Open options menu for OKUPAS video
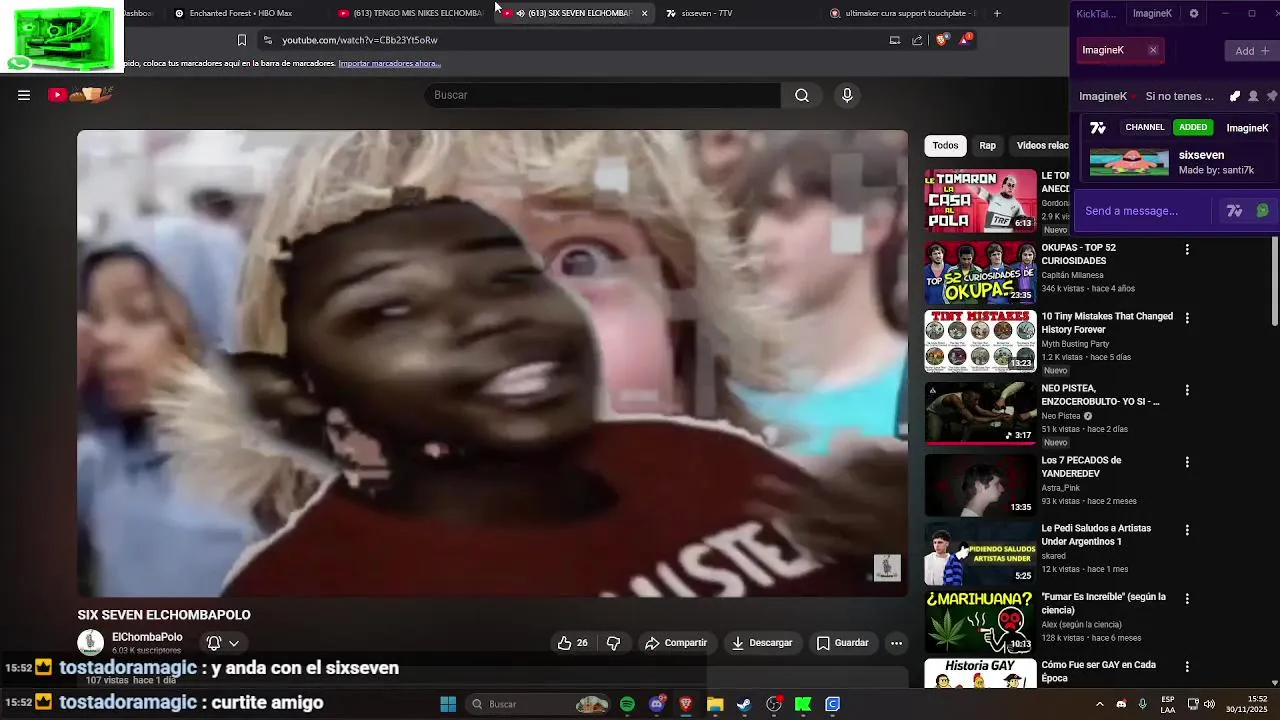 [x=1187, y=249]
